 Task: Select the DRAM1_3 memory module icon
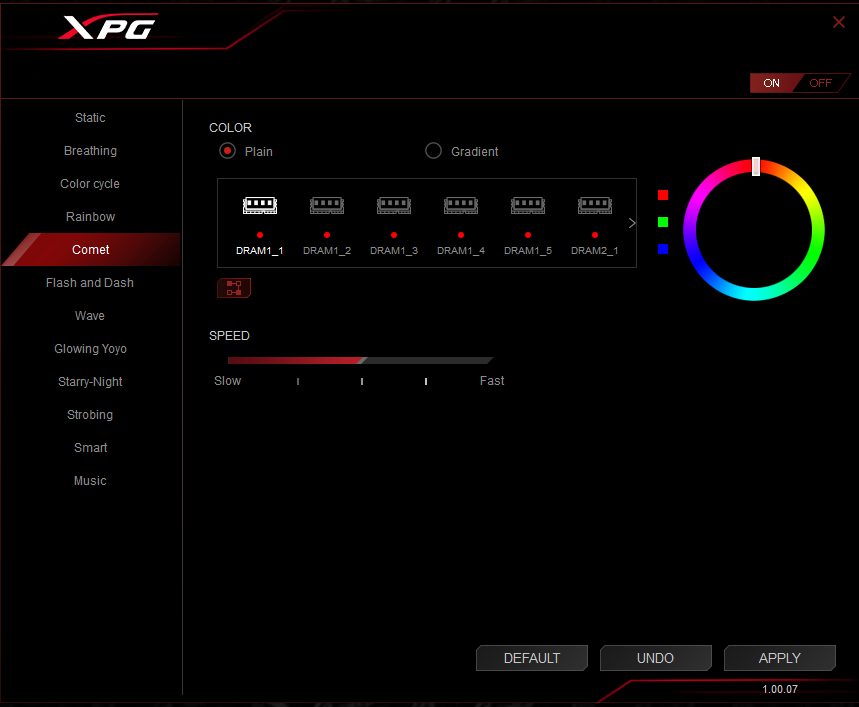(393, 205)
